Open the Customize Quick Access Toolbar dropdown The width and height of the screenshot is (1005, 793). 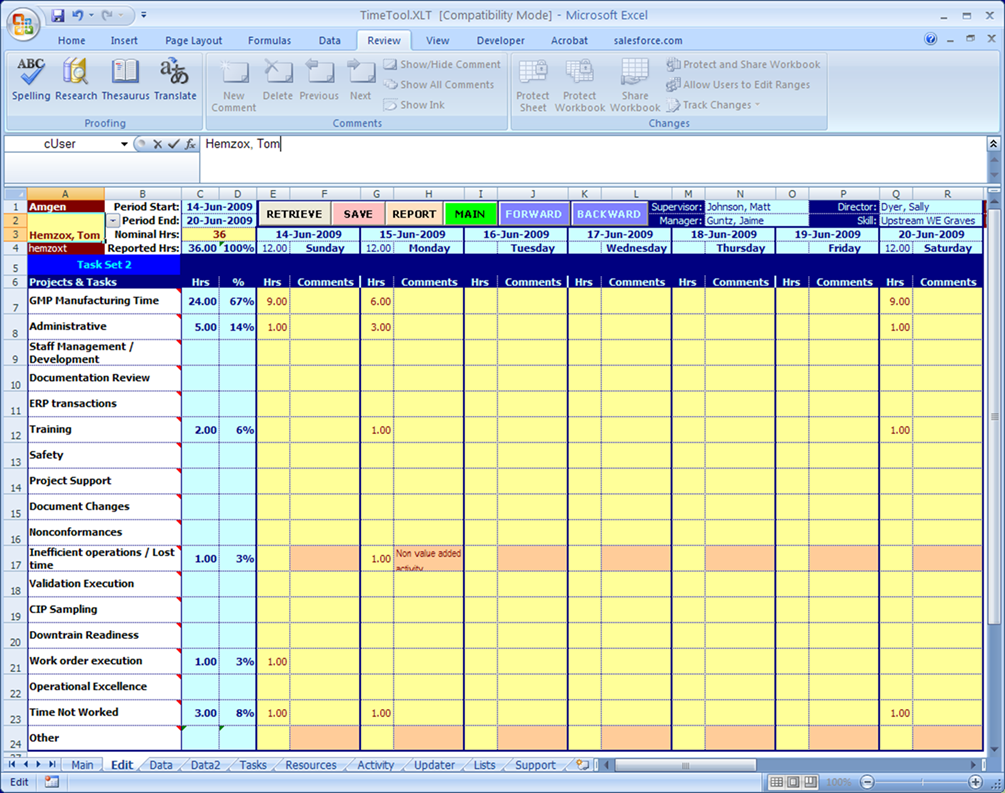(144, 15)
